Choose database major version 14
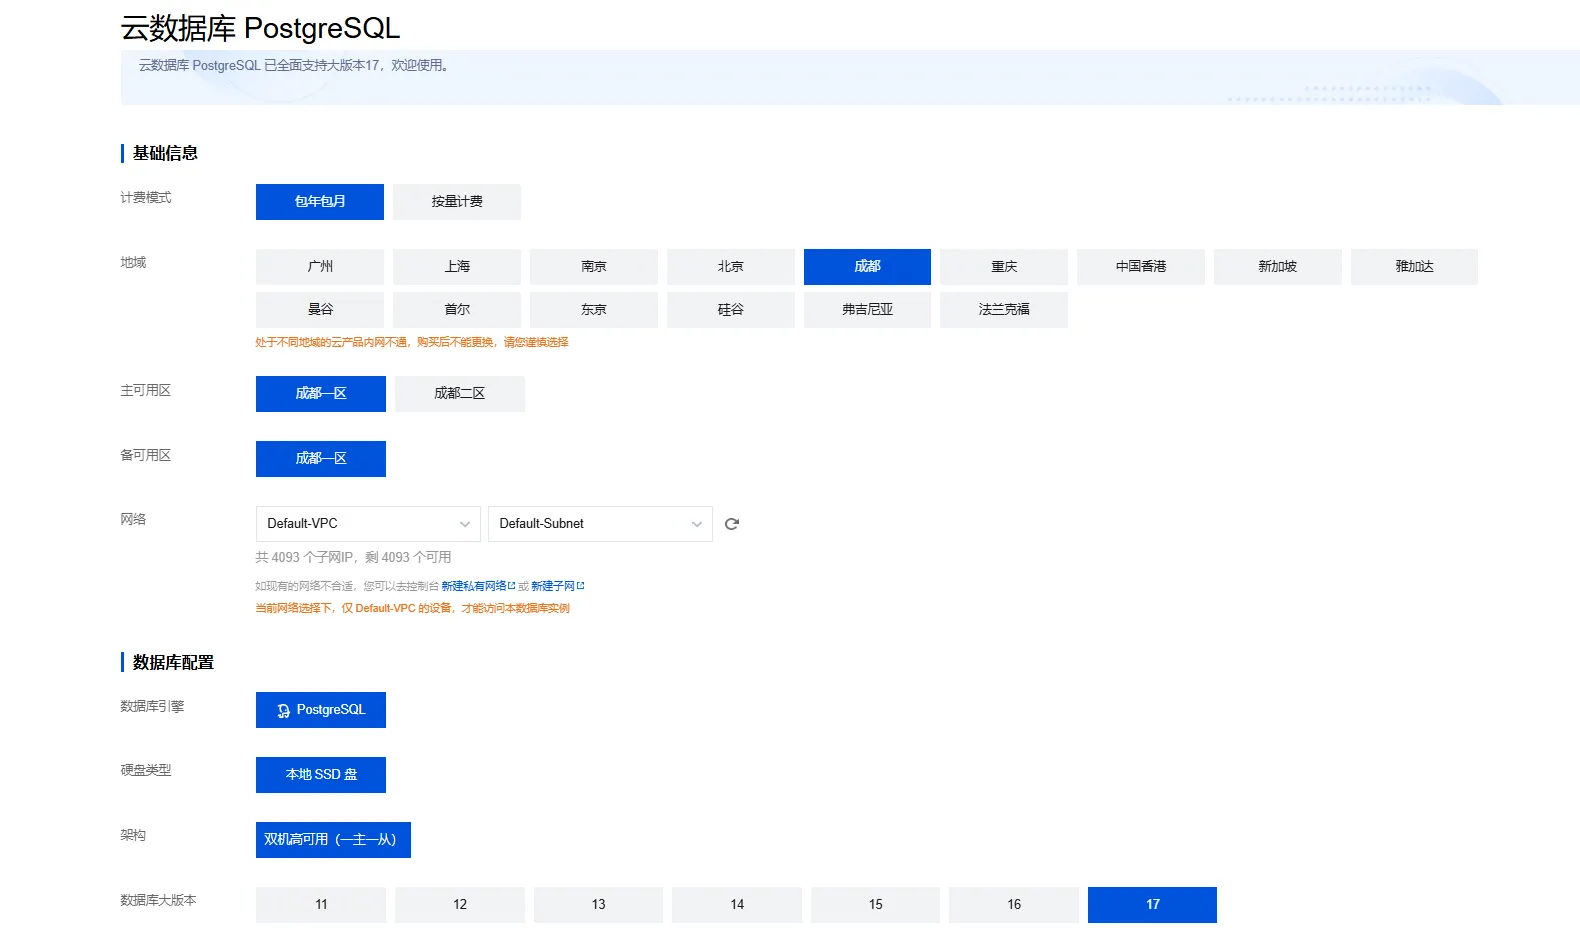Screen dimensions: 1580x933 coord(737,905)
